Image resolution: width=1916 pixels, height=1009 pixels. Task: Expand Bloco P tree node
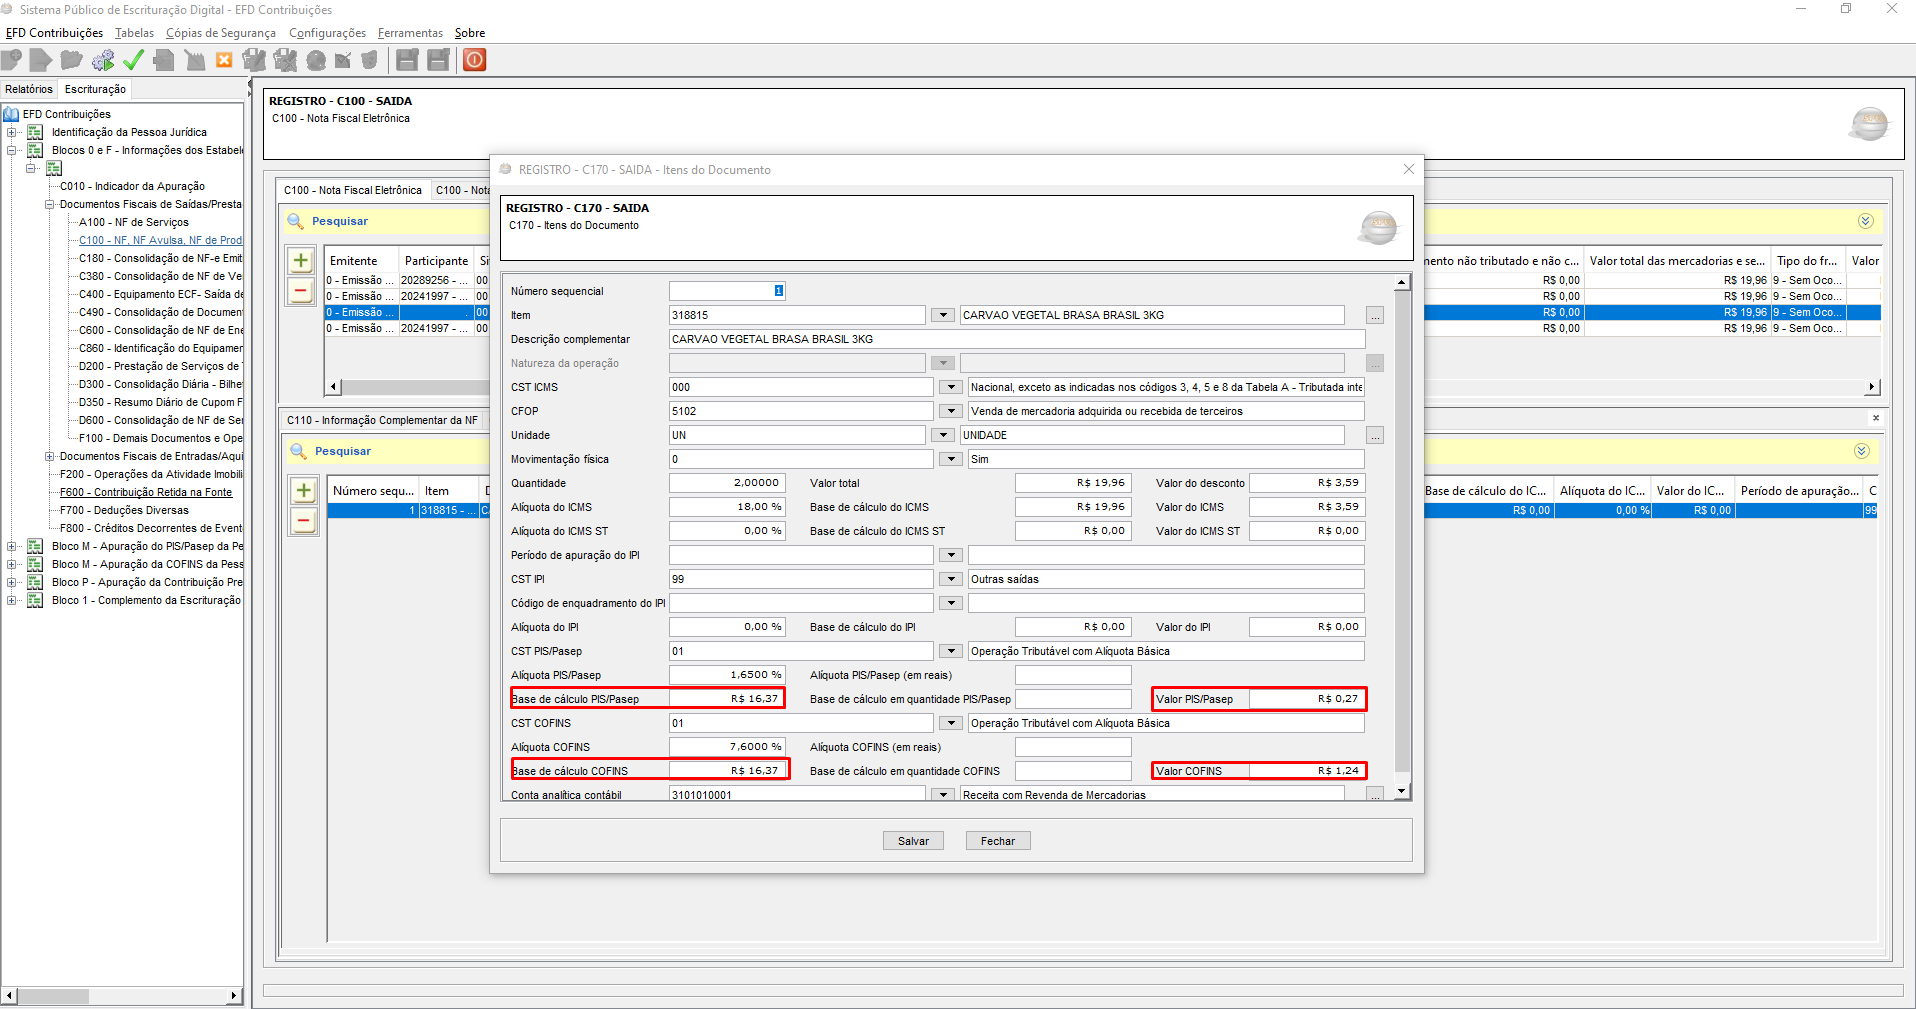point(12,582)
